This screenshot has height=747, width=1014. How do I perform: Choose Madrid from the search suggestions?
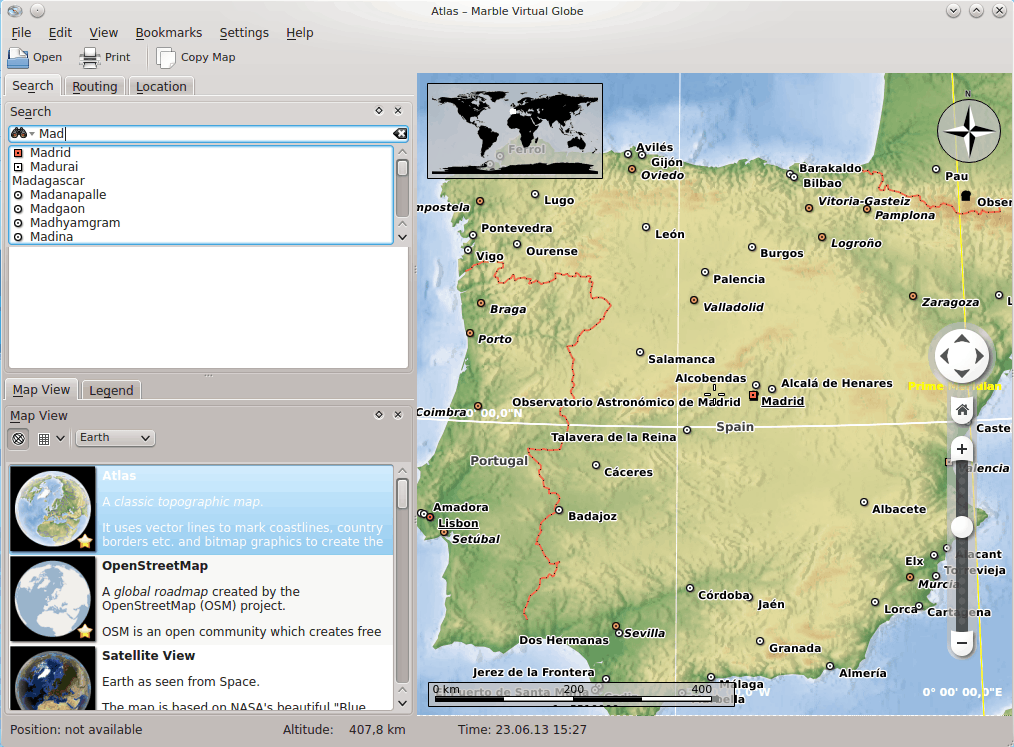pyautogui.click(x=200, y=153)
